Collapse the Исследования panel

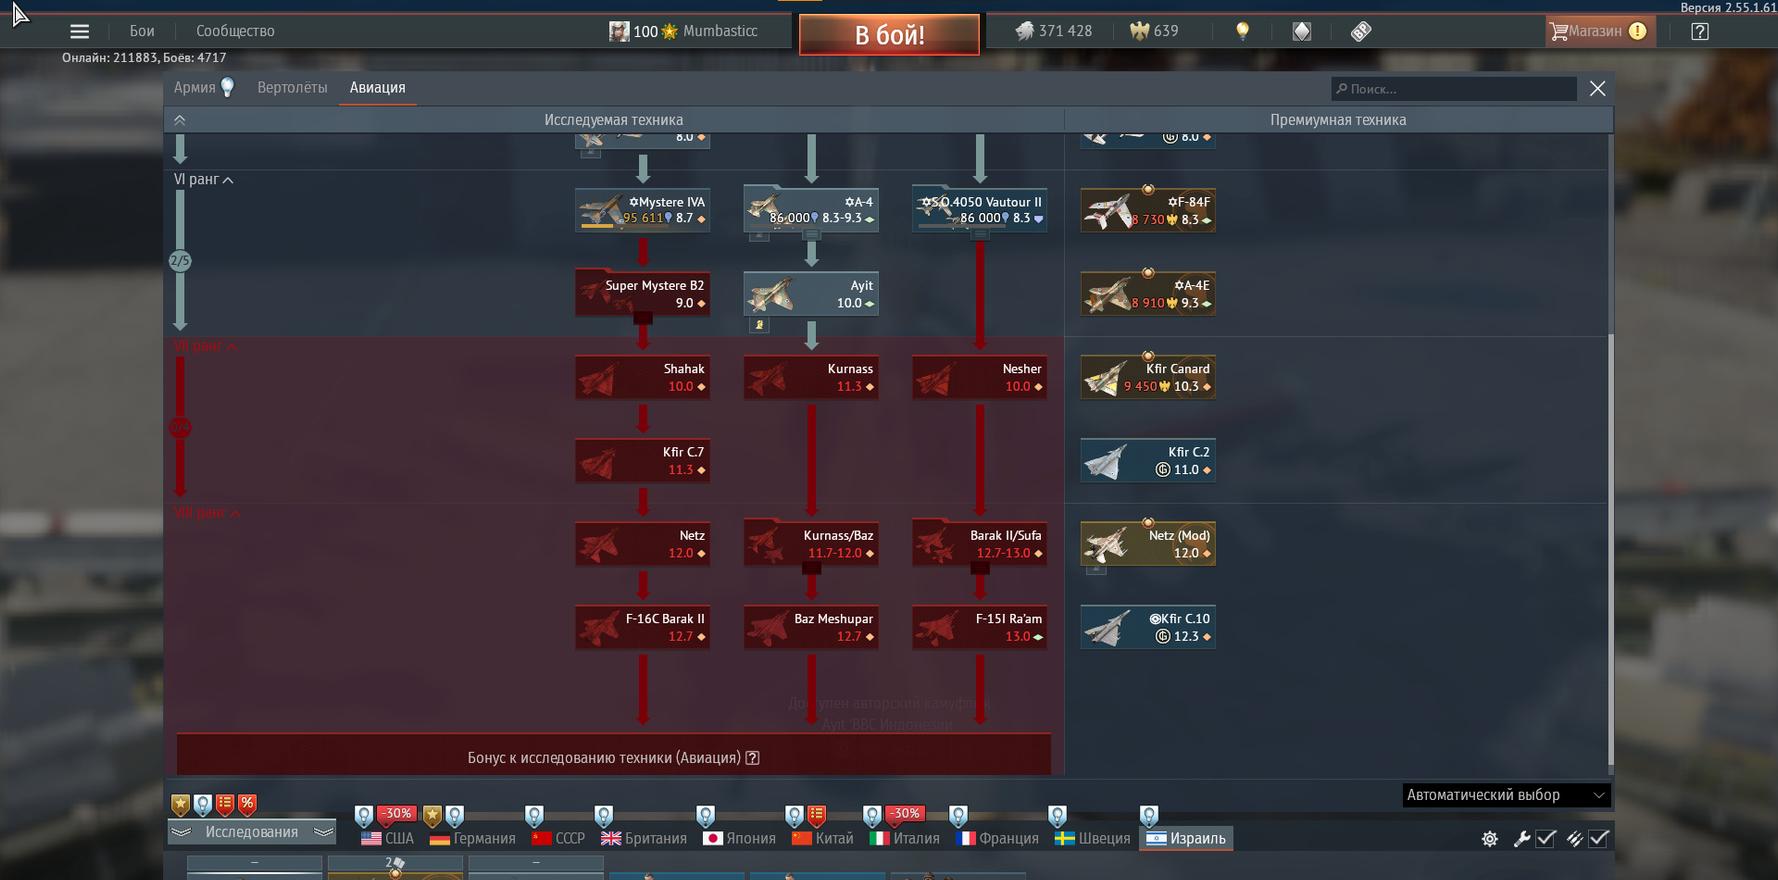pos(251,832)
